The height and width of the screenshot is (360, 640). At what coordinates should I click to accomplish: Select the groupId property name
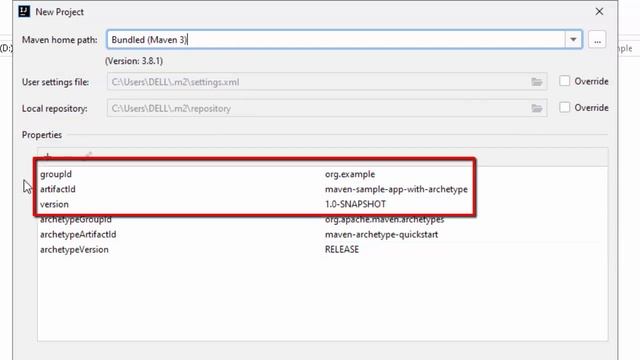[x=56, y=174]
